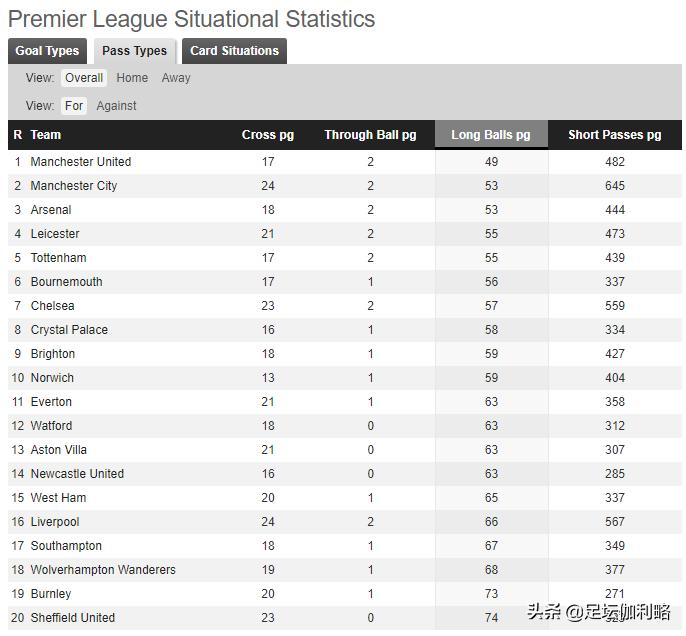This screenshot has width=686, height=636.
Task: Go to Wolverhampton Wanderers team link
Action: (103, 570)
